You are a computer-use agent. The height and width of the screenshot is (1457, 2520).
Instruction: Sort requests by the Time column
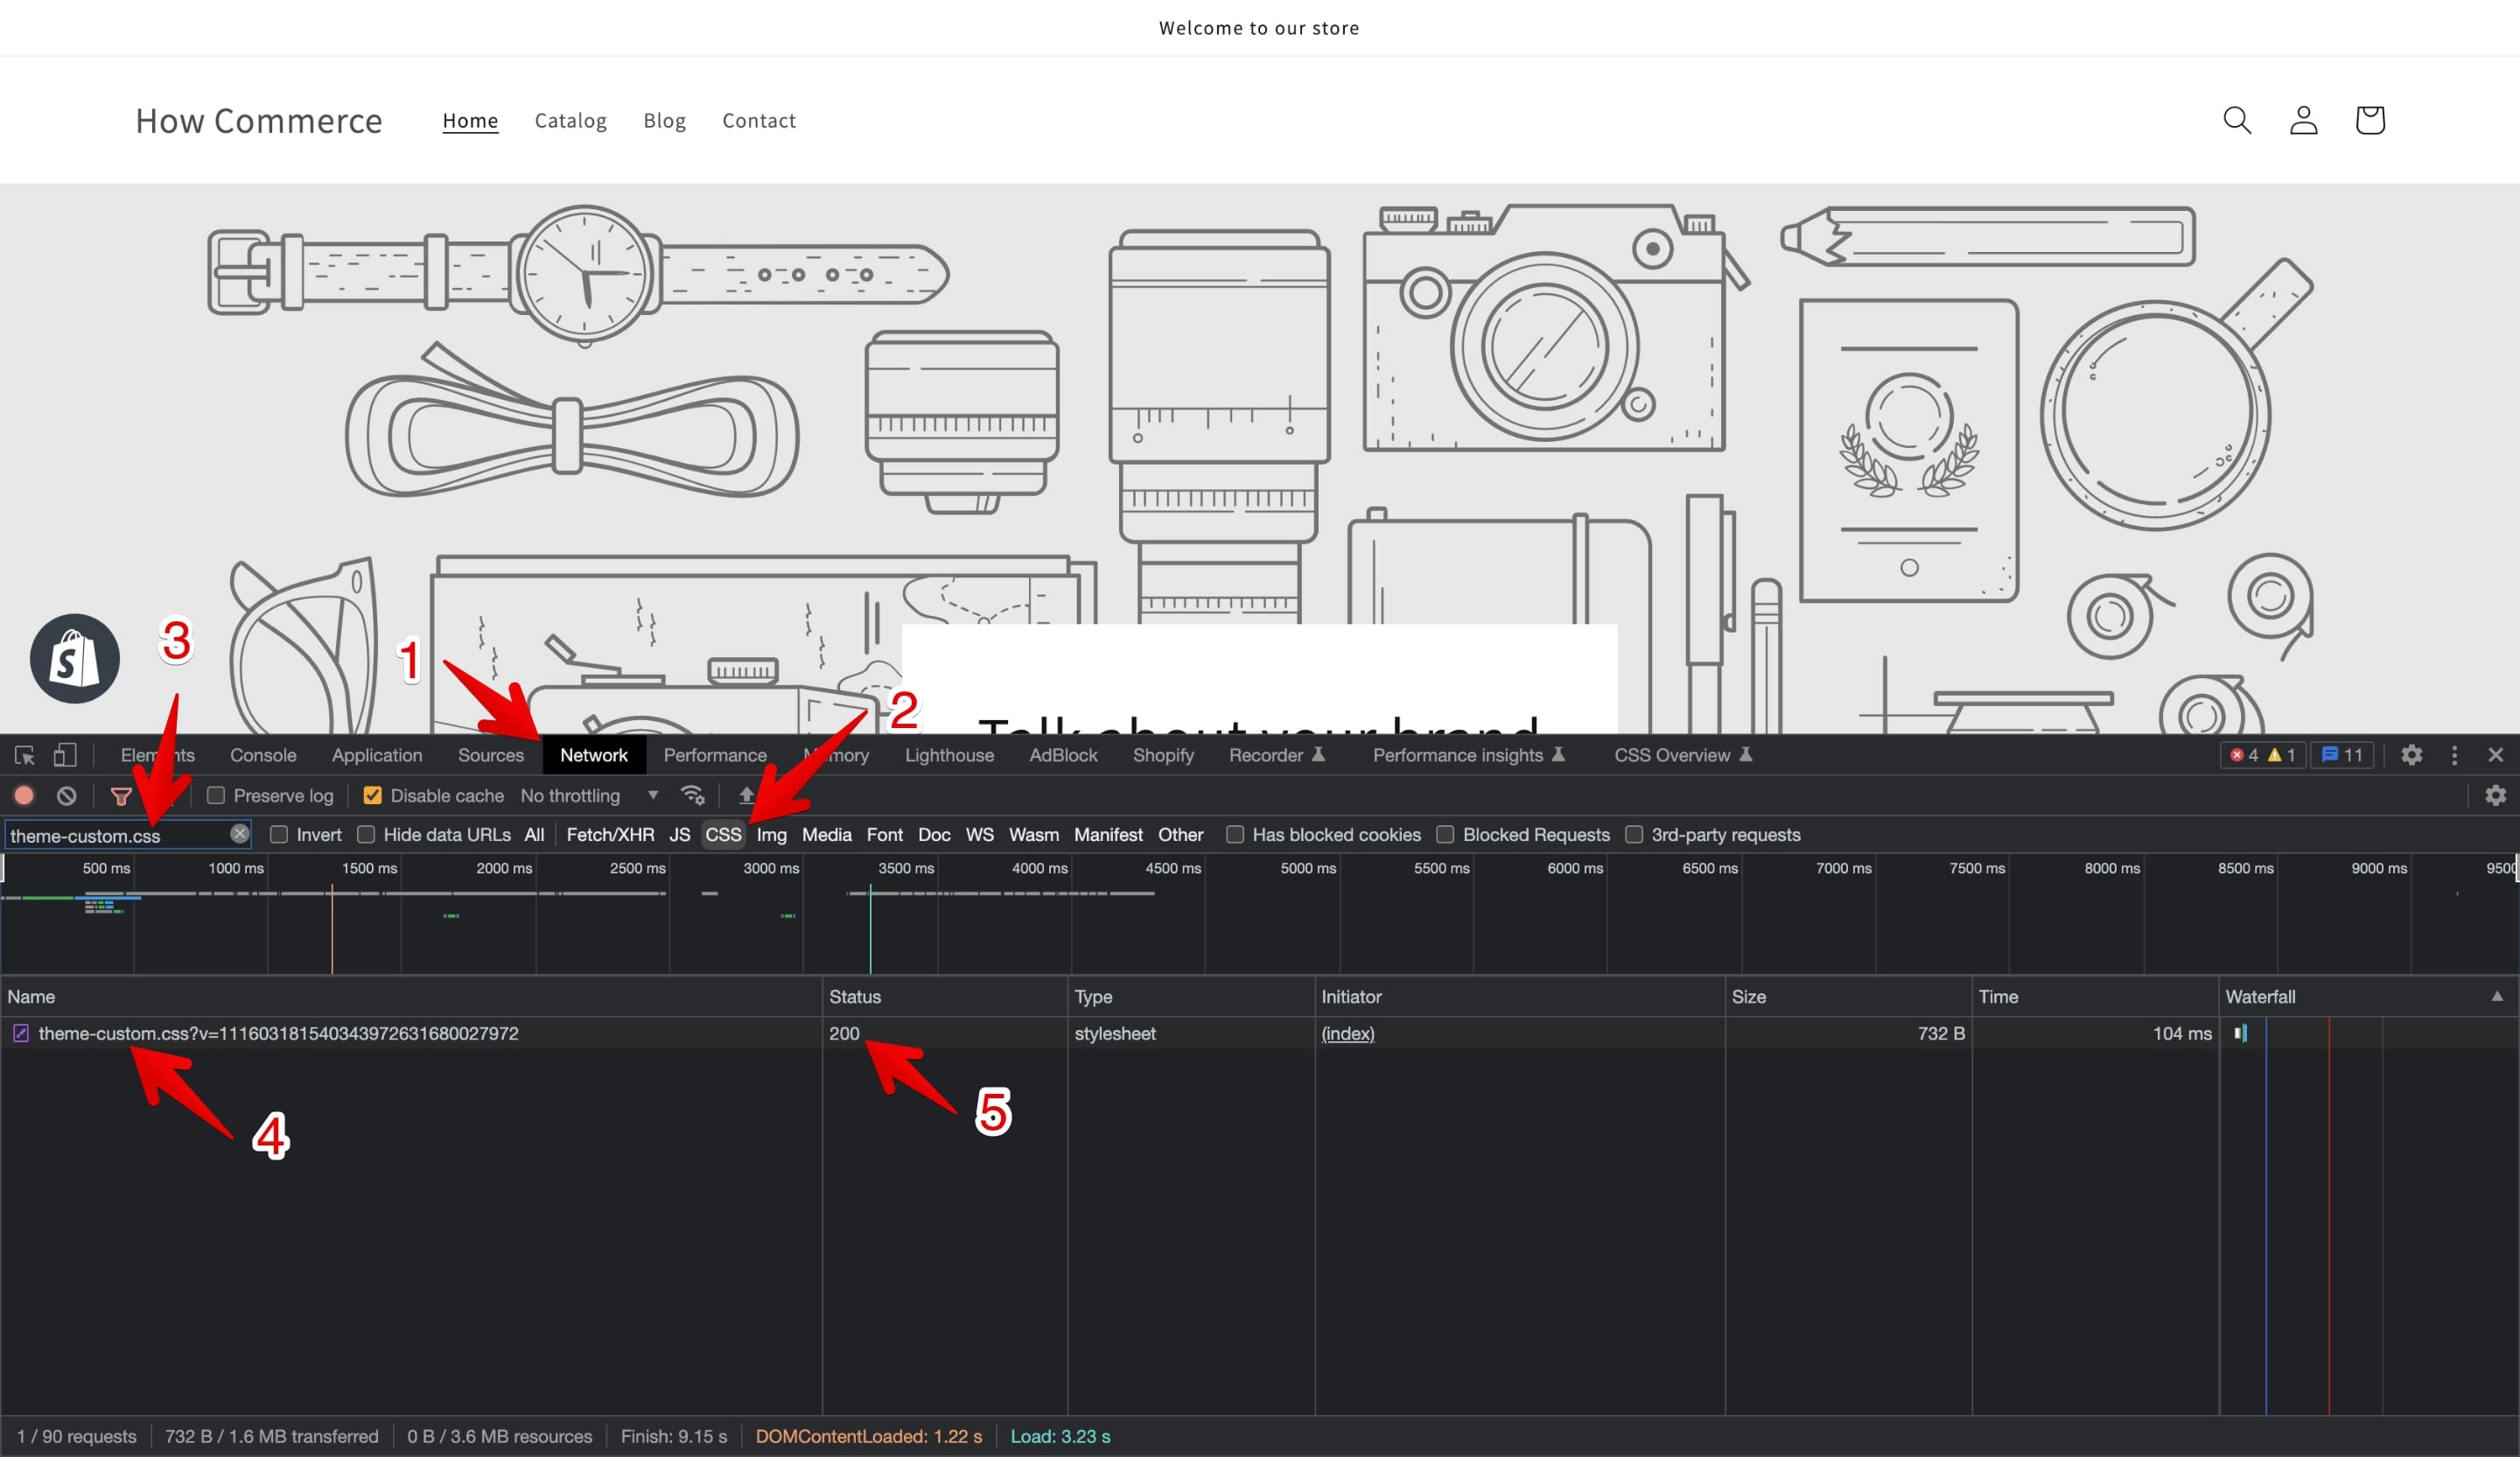pyautogui.click(x=2094, y=996)
